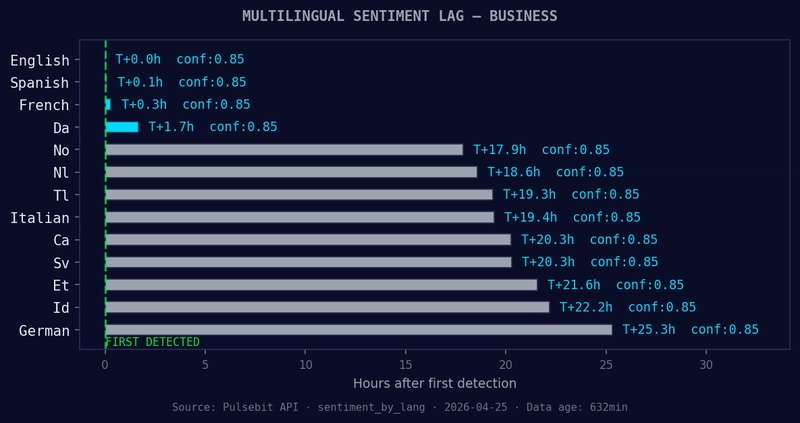Select the Tl language label
800x423 pixels.
[x=61, y=195]
